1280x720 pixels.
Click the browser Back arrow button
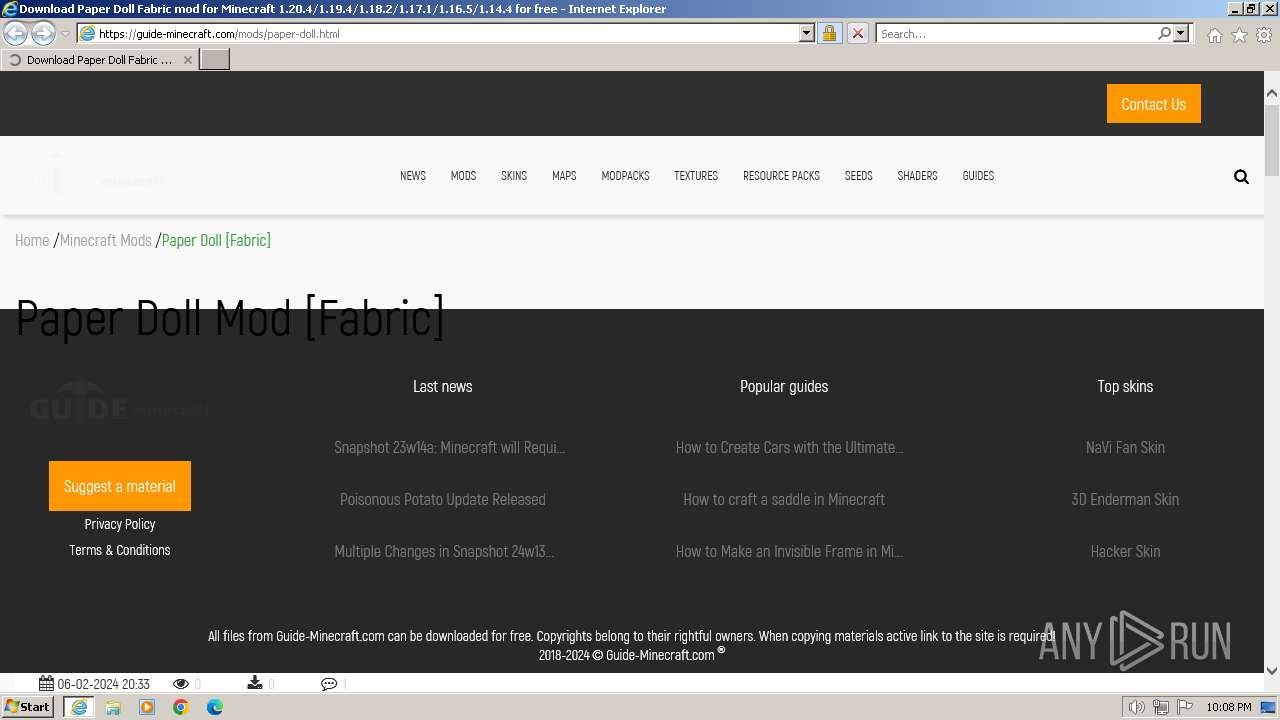(15, 33)
